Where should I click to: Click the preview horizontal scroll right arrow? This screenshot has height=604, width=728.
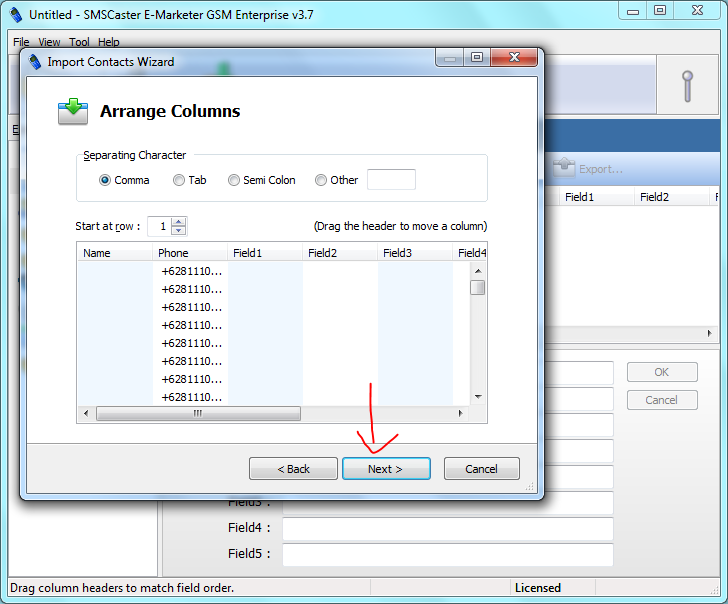tap(461, 413)
